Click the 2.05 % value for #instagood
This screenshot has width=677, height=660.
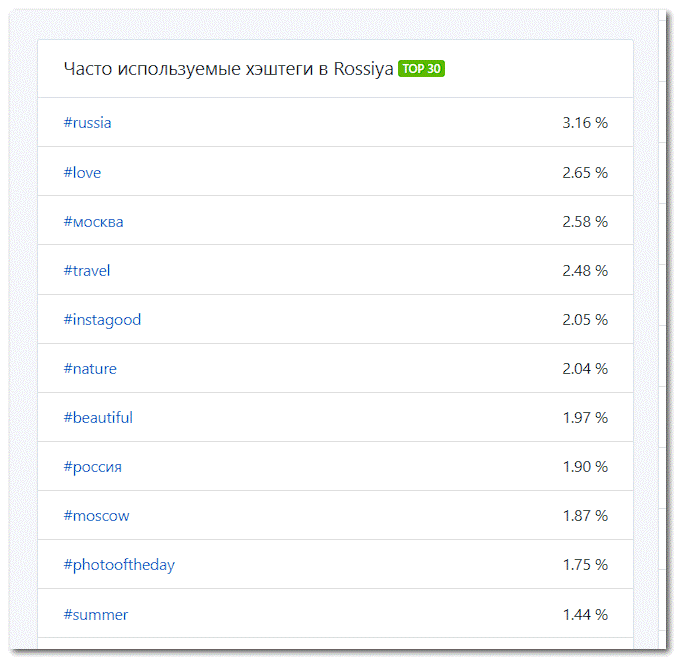[585, 320]
